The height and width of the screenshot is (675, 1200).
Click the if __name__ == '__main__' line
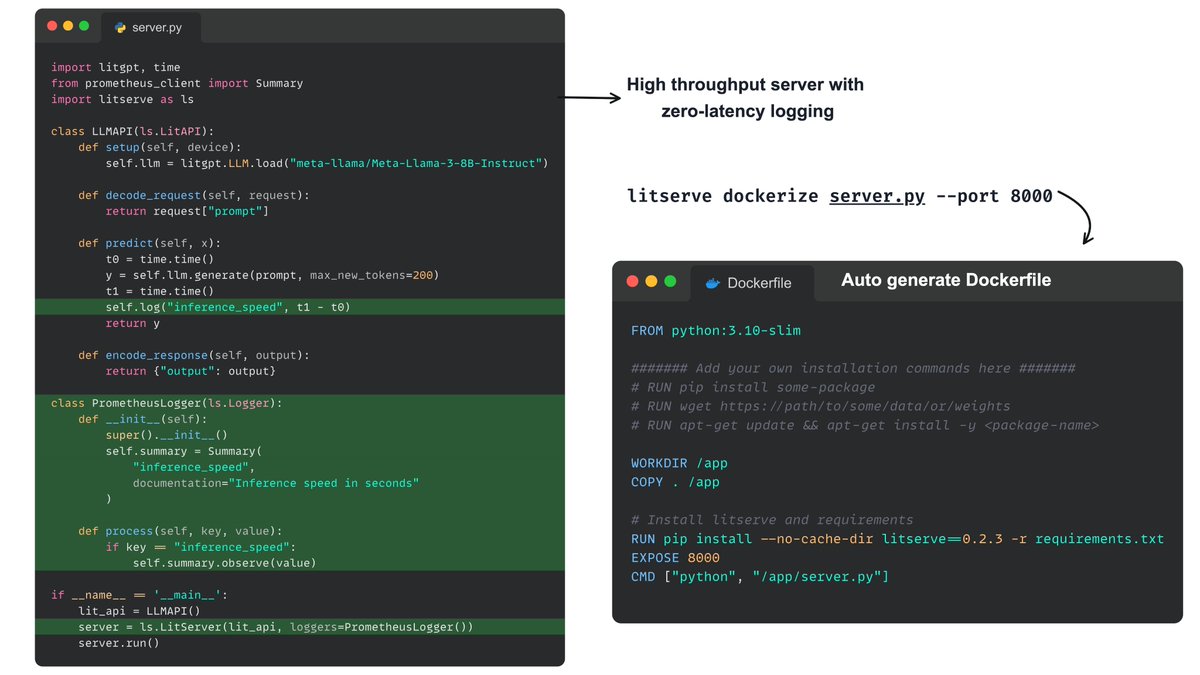(140, 595)
